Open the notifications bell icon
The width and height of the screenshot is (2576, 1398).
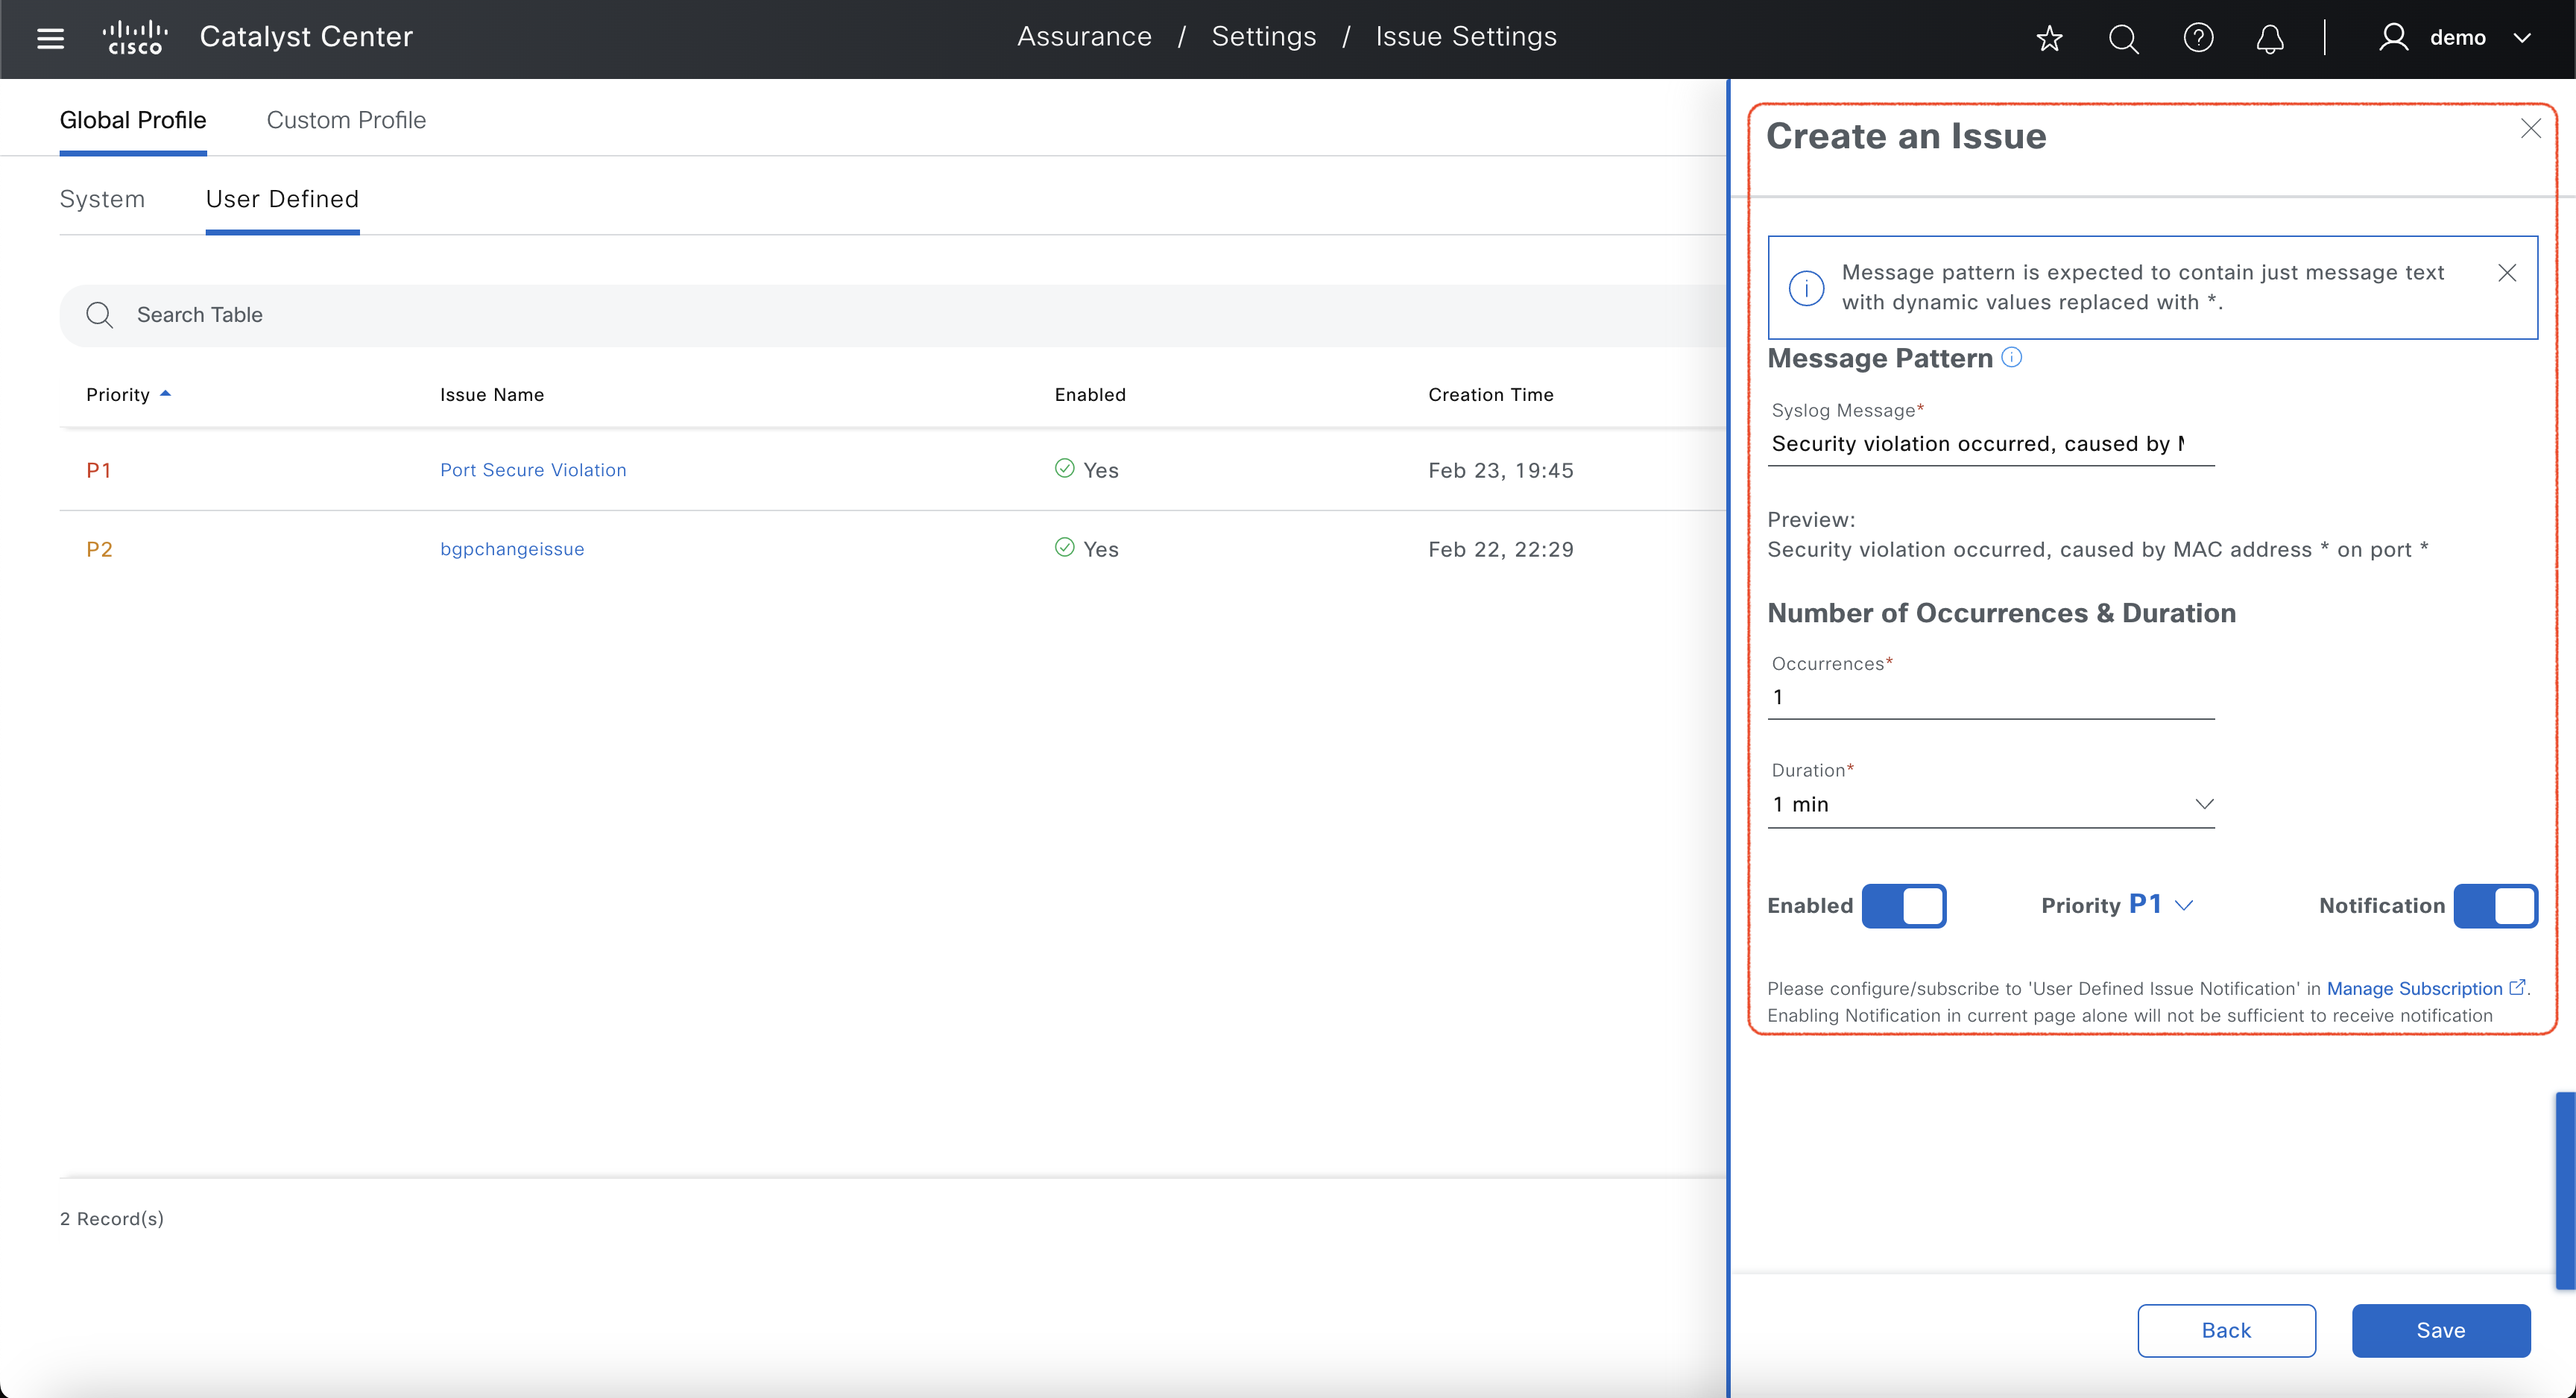click(2270, 38)
